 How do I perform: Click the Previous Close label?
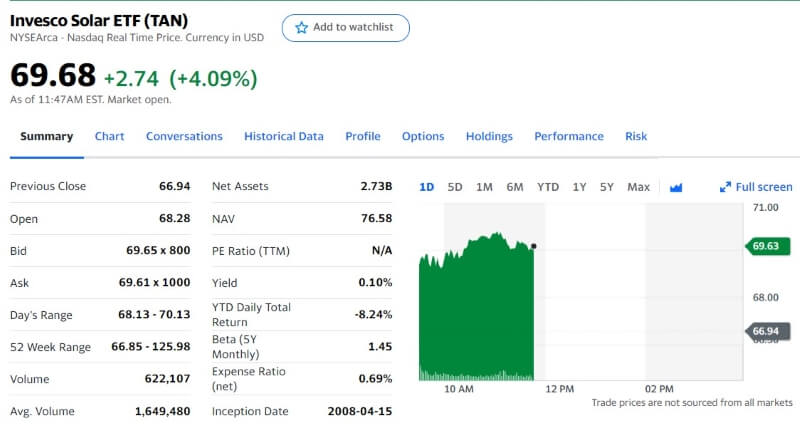tap(48, 186)
